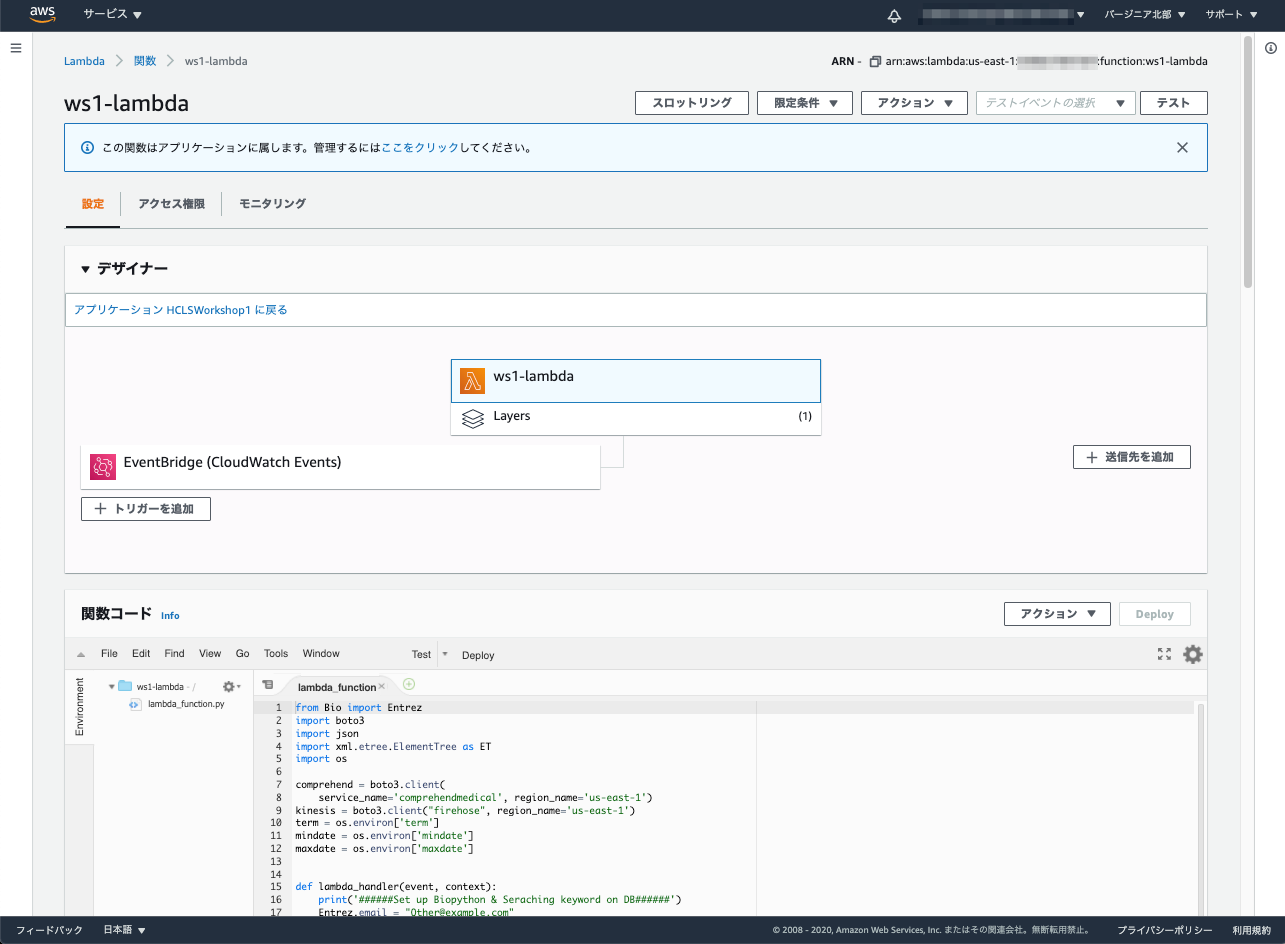The height and width of the screenshot is (944, 1285).
Task: Click the info icon in the banner
Action: (87, 147)
